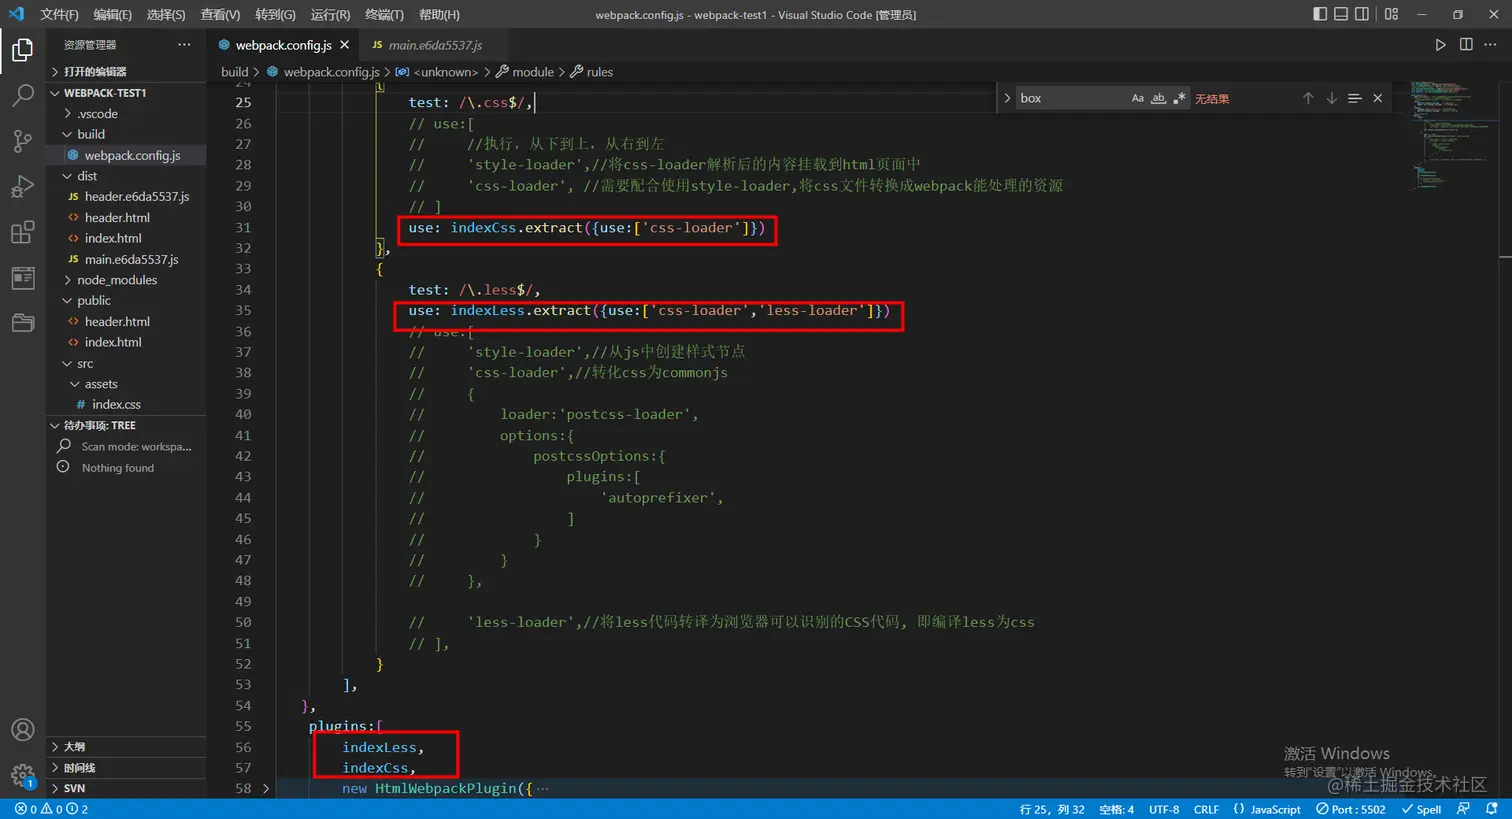Expand the replace field in find widget
1512x819 pixels.
tap(1007, 98)
